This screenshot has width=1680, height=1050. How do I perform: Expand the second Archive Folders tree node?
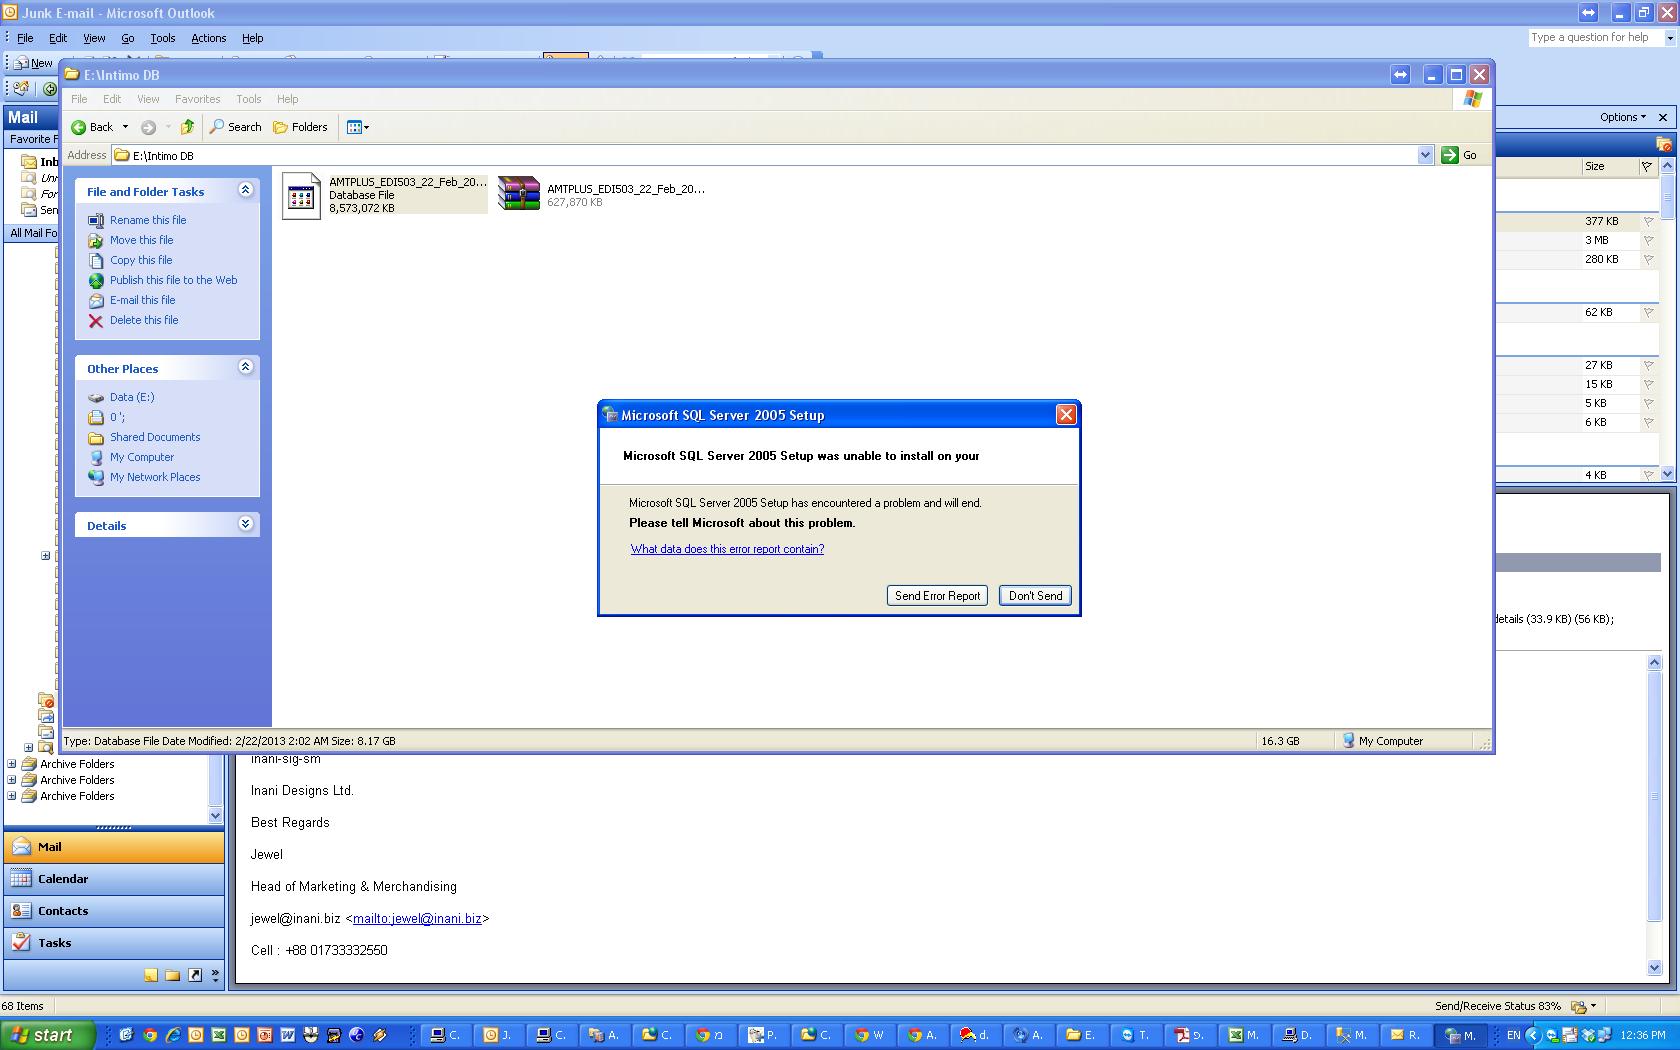tap(12, 780)
